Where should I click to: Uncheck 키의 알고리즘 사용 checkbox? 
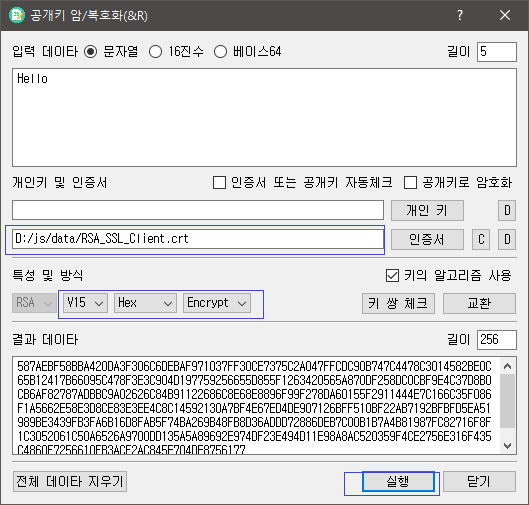[392, 275]
